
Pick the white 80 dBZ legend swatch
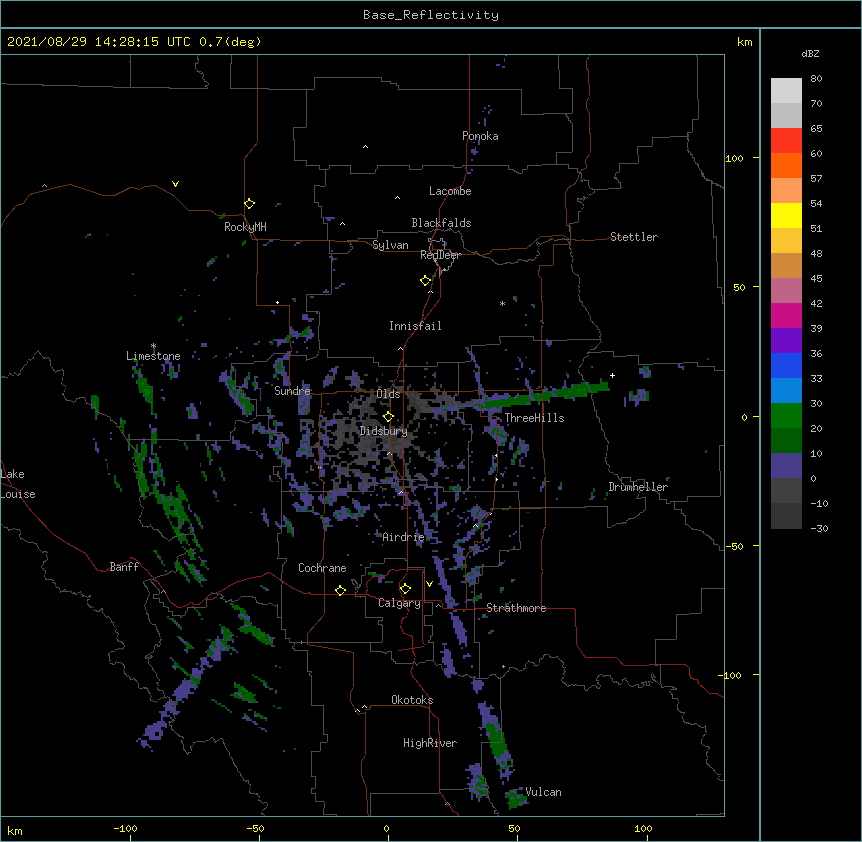pos(786,91)
